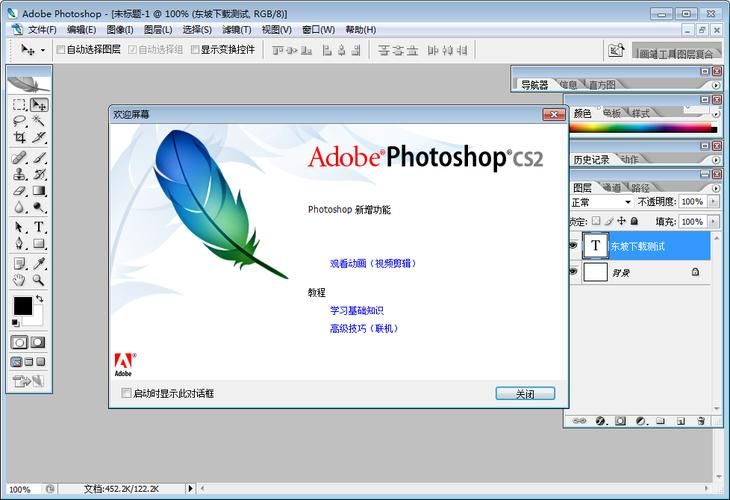
Task: Select the Path Selection tool
Action: (19, 227)
